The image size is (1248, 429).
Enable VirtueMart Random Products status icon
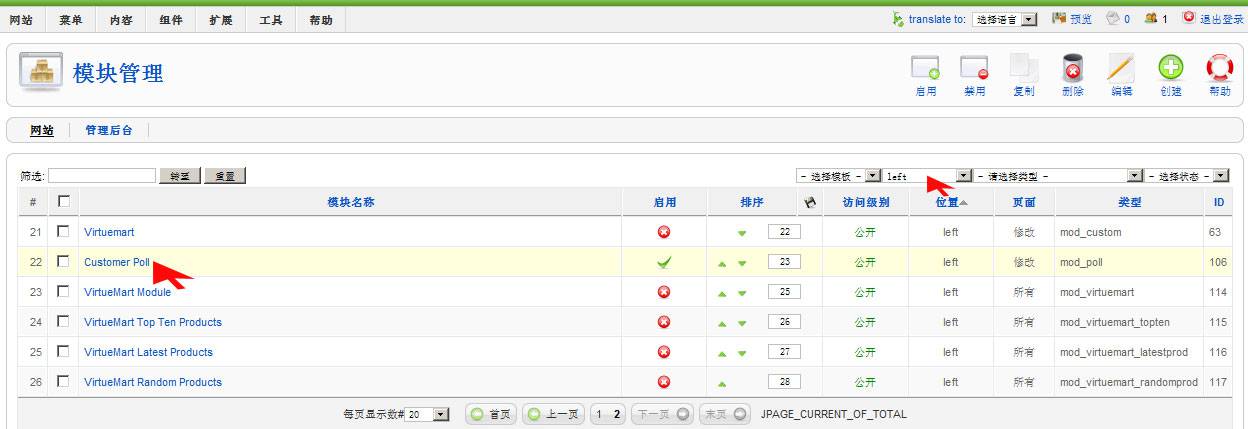[663, 382]
